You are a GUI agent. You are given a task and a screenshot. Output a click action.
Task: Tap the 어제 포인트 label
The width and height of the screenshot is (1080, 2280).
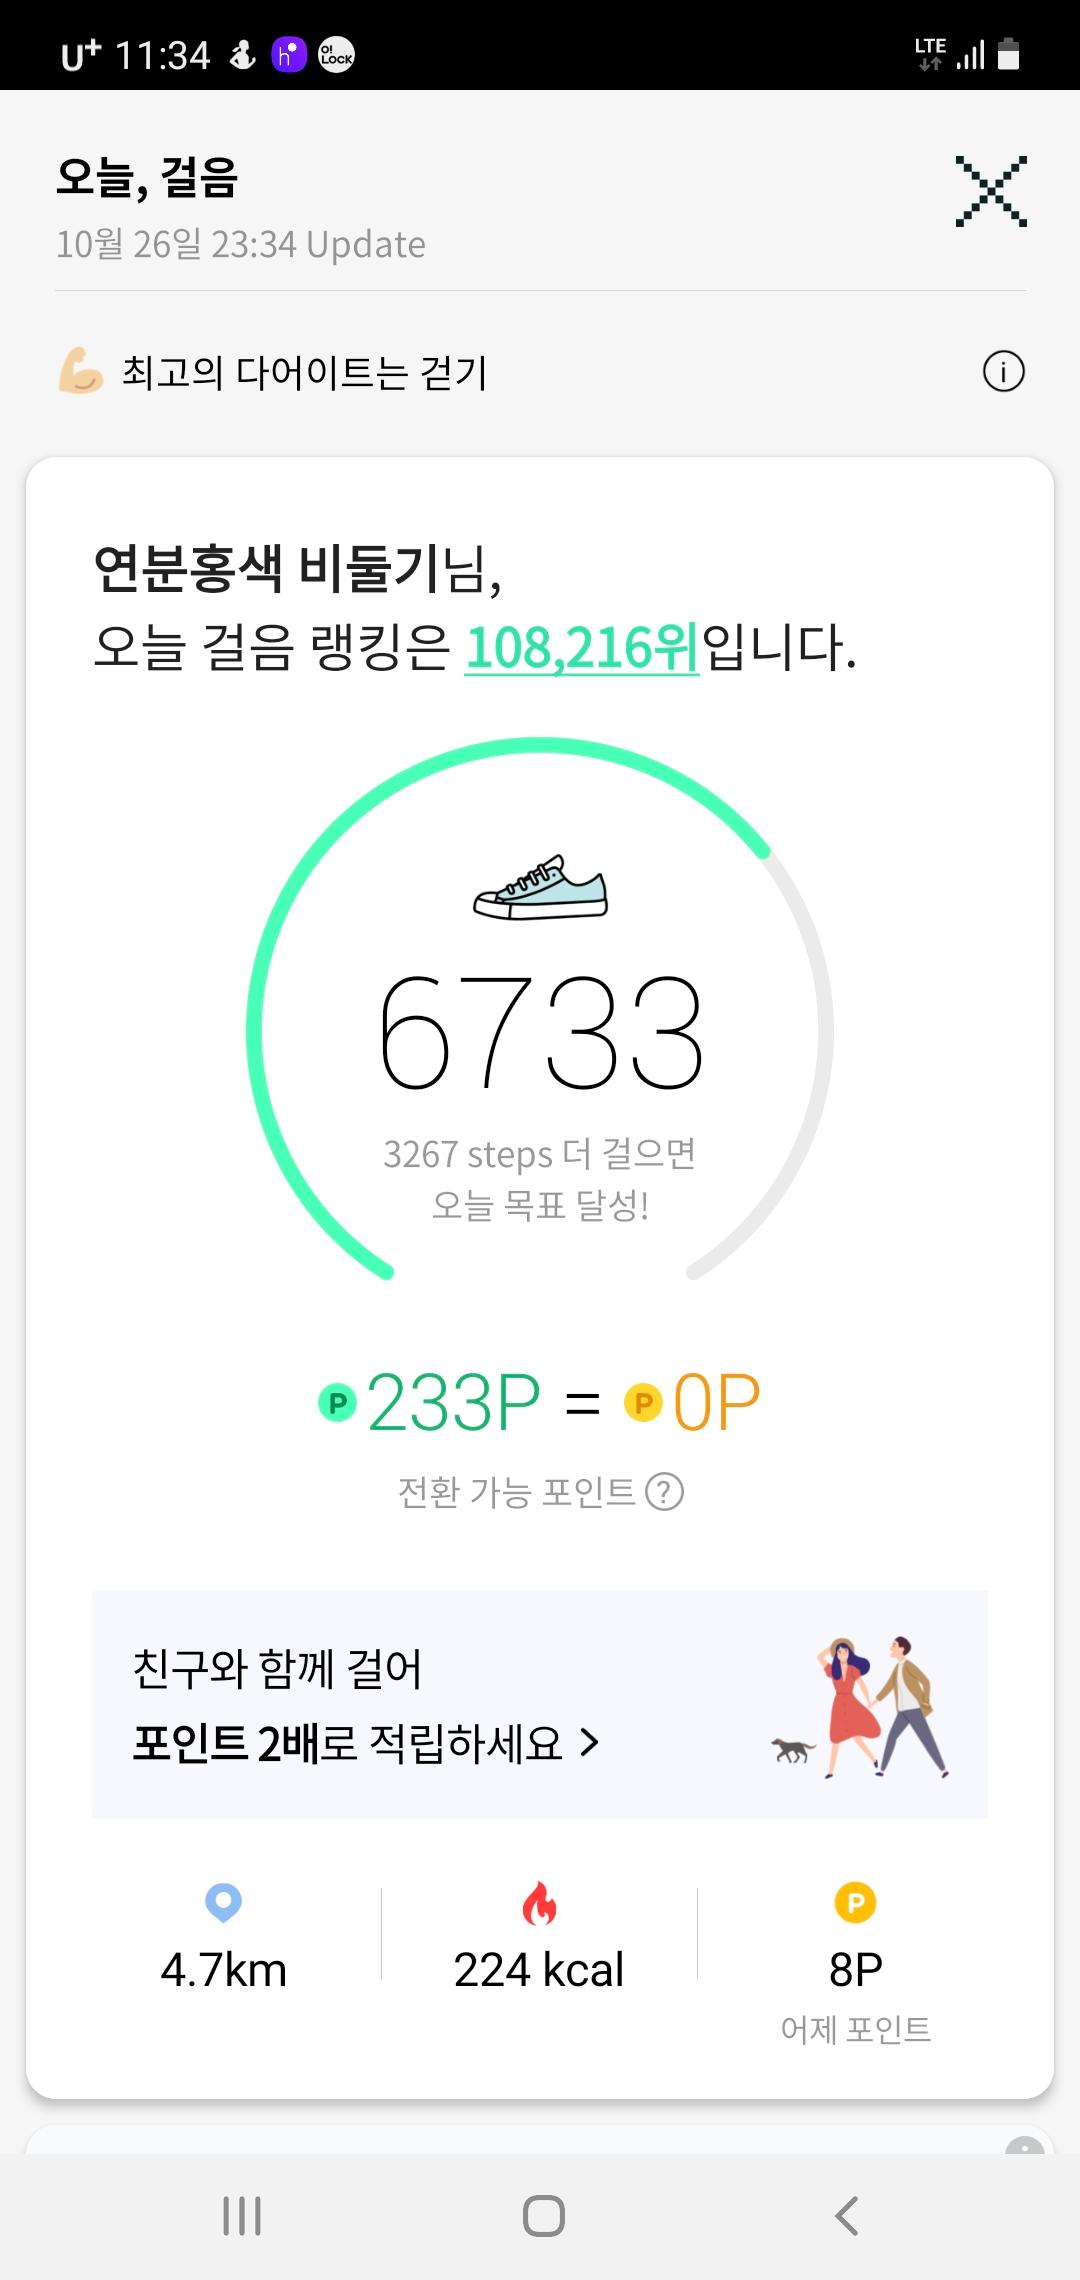coord(855,2029)
